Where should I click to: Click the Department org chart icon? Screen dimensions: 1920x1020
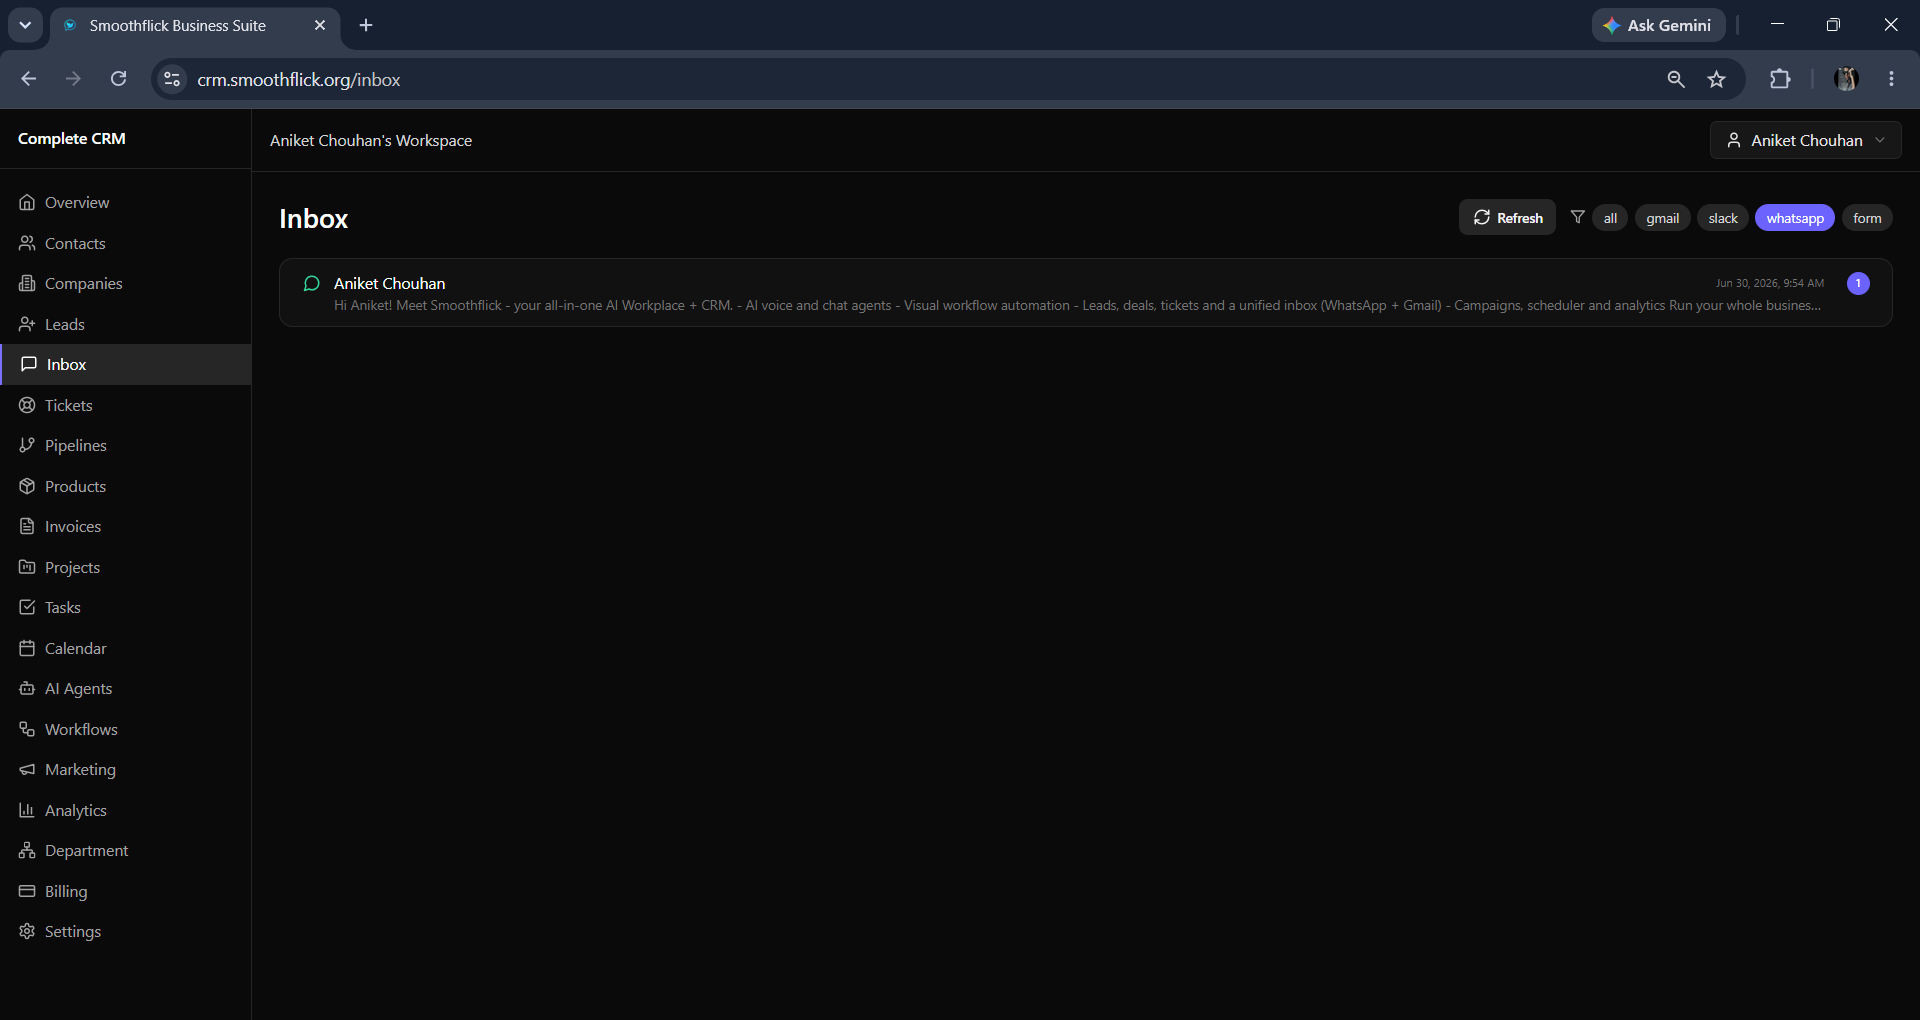(27, 850)
